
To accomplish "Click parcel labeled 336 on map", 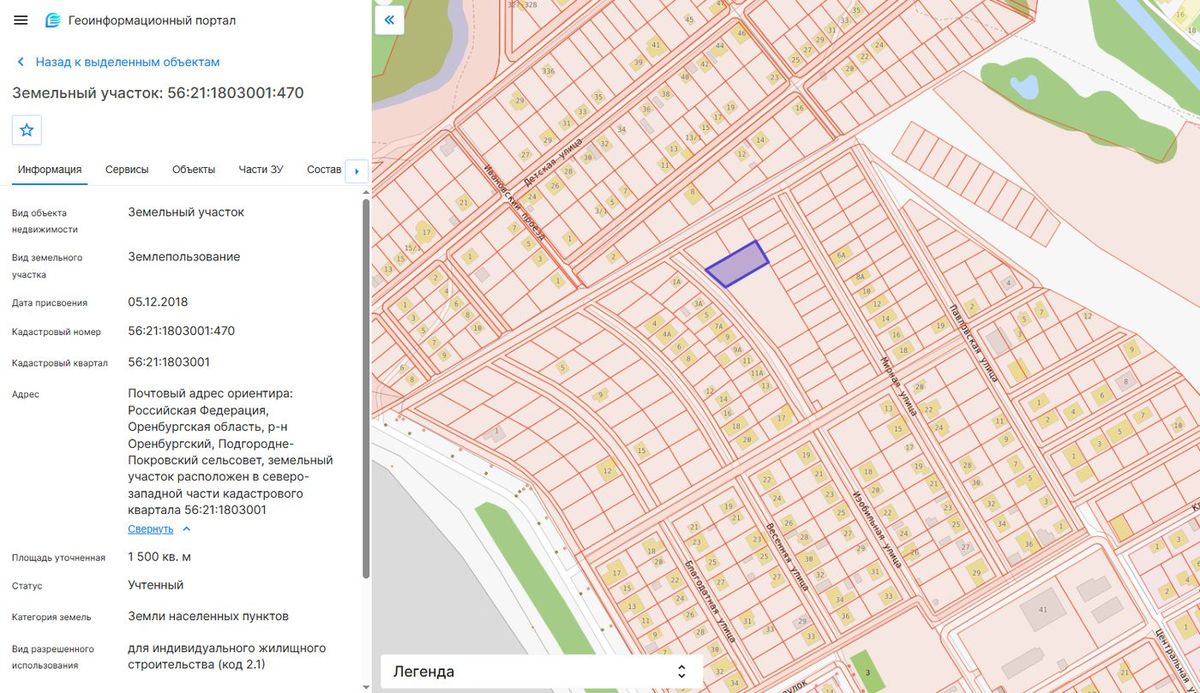I will coord(548,71).
